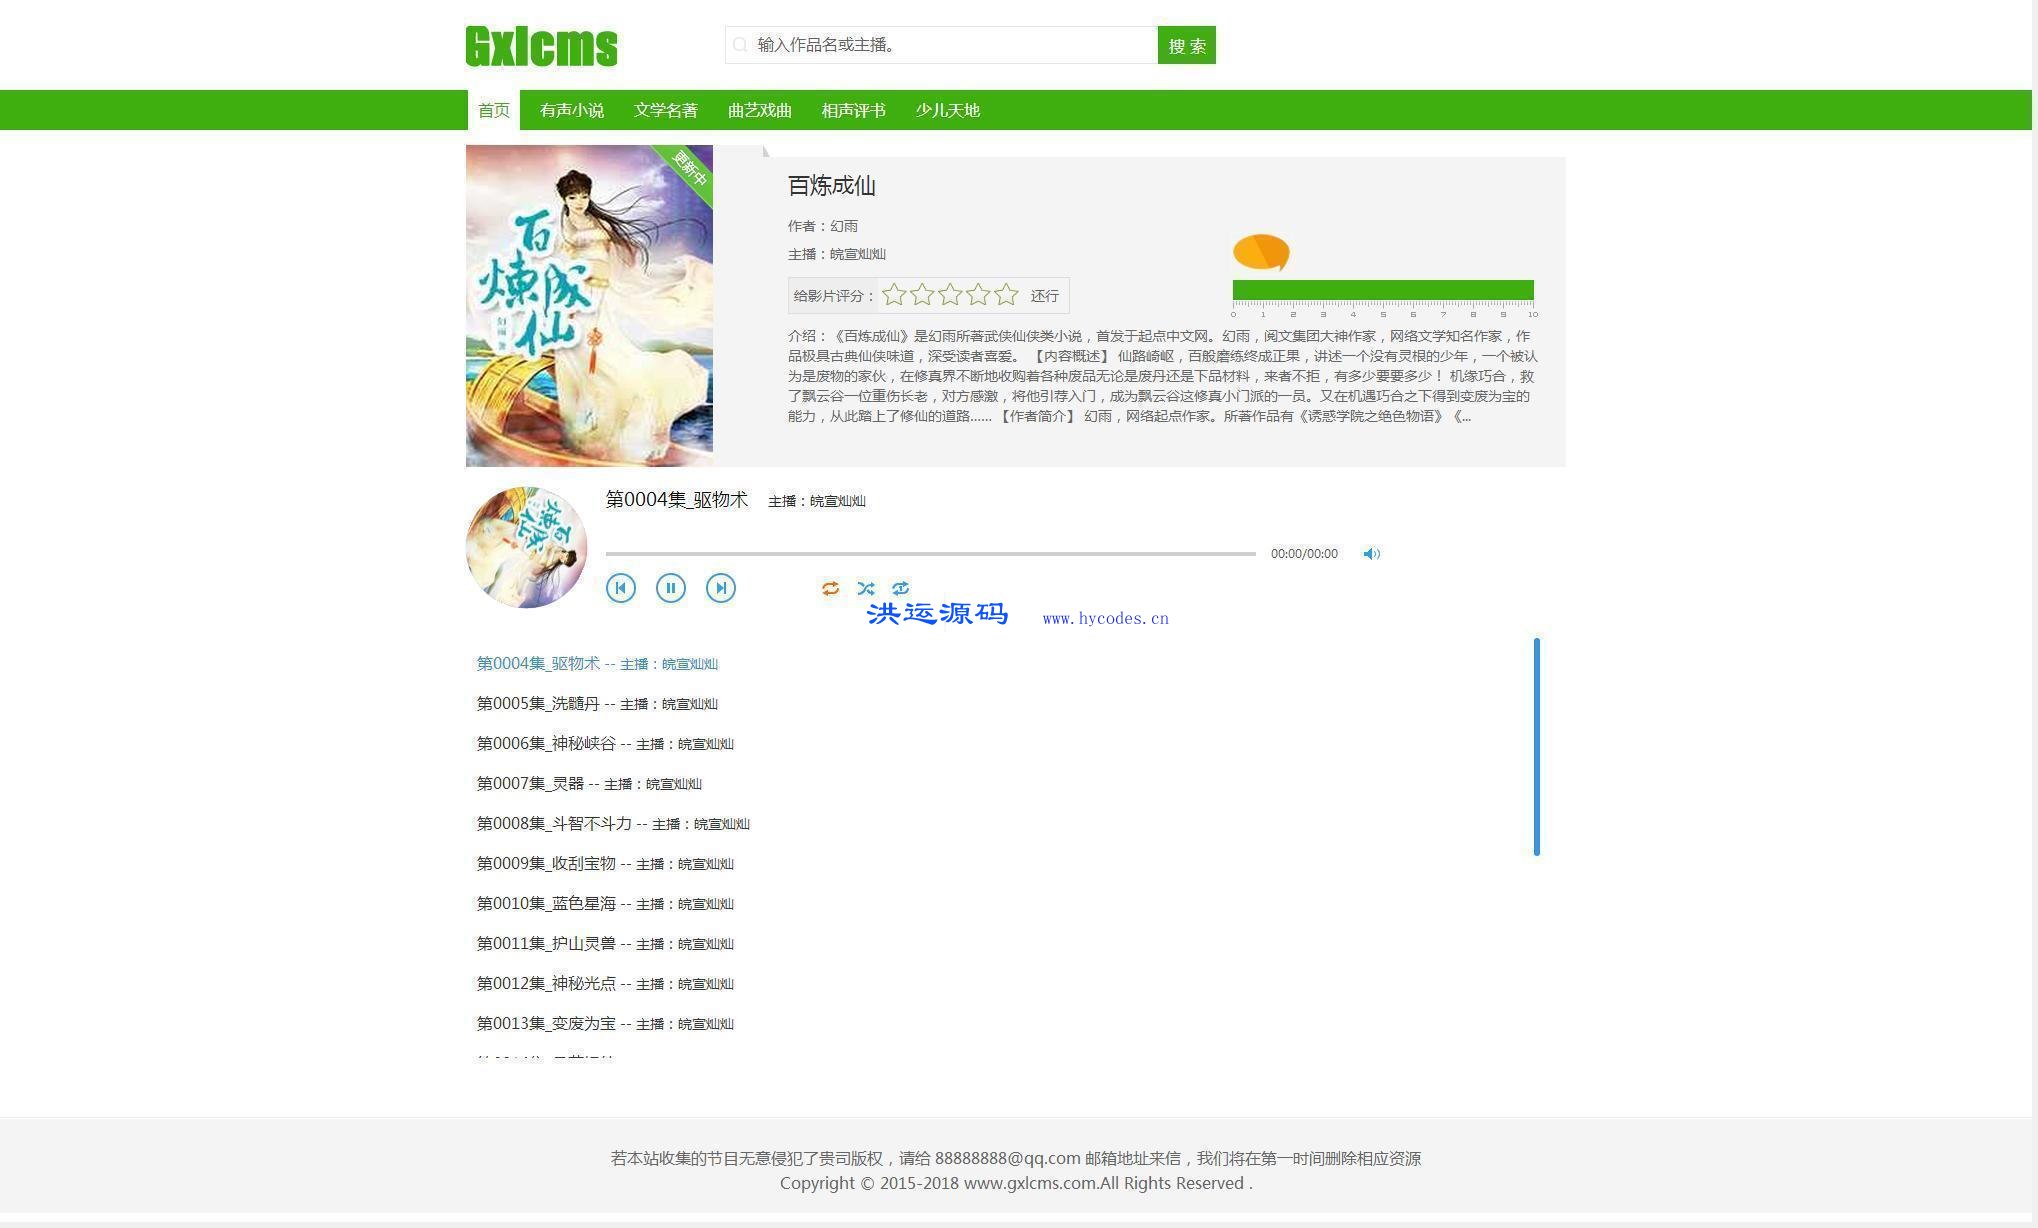Play 第0006集_神秘峡谷 from the playlist
The height and width of the screenshot is (1228, 2038).
point(605,744)
